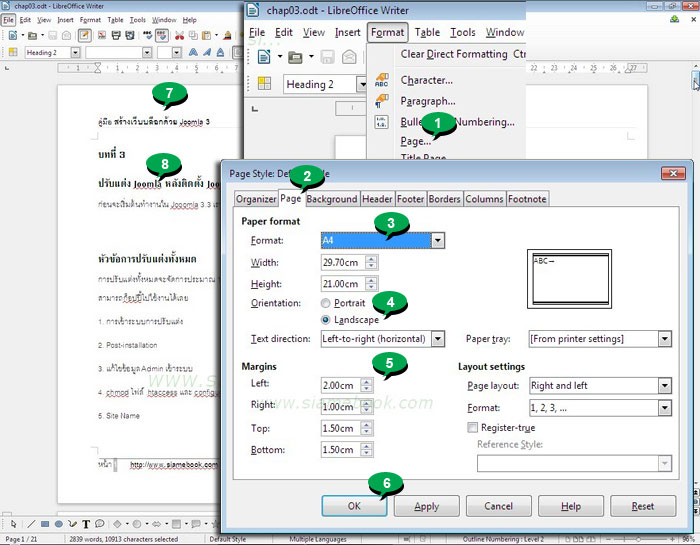
Task: Click Page Preview icon in small toolbar
Action: (x=130, y=35)
